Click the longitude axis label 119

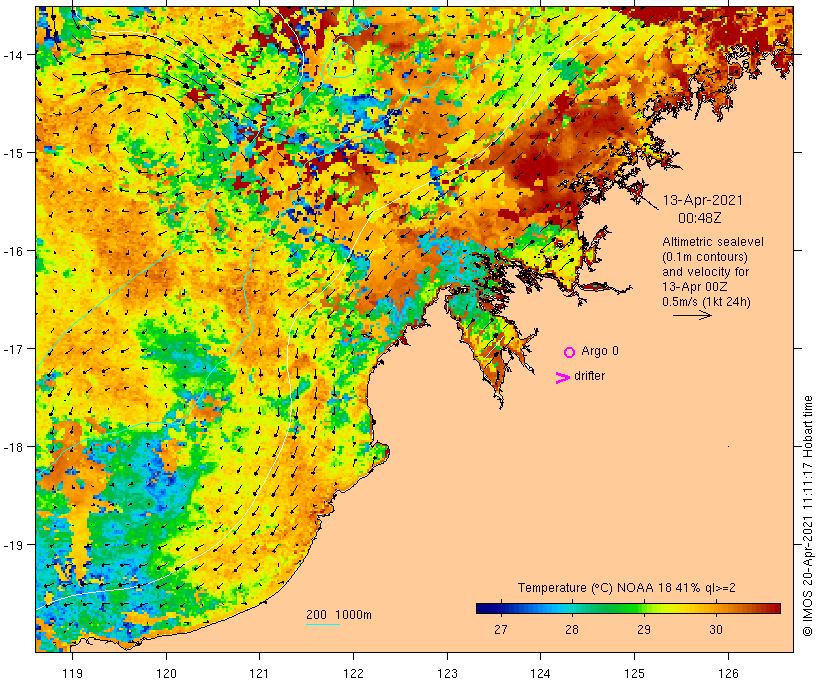(x=72, y=673)
